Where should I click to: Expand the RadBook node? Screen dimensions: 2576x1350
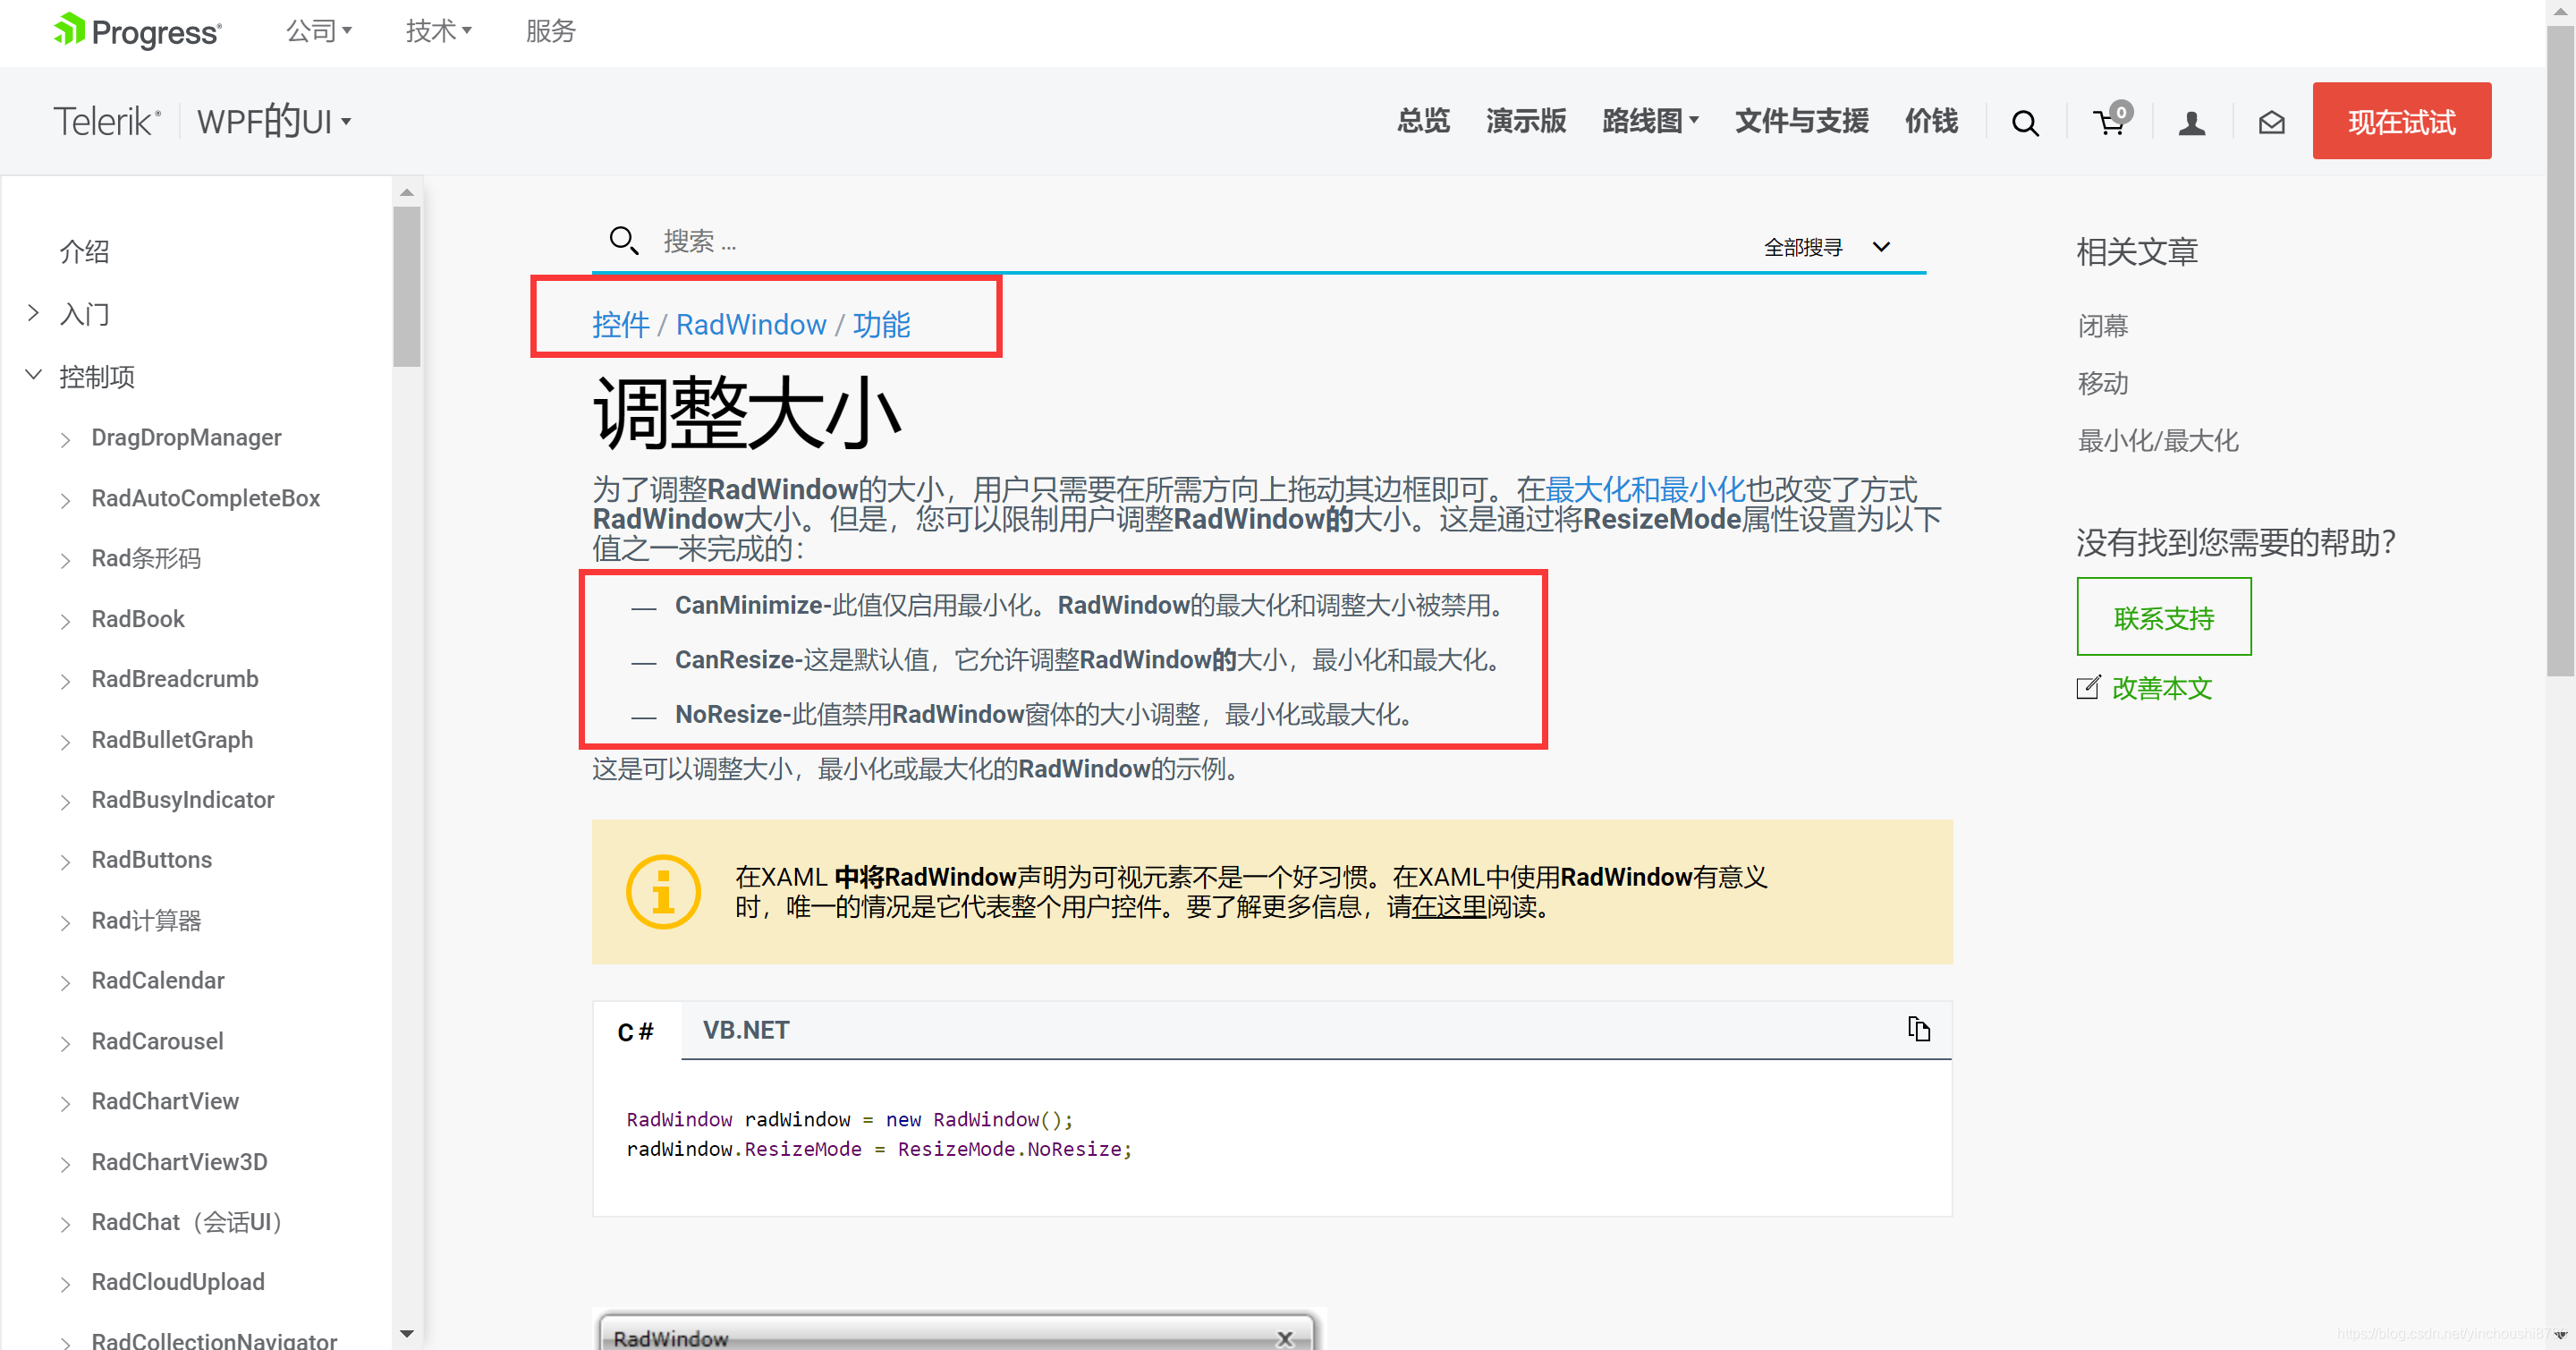[x=65, y=621]
